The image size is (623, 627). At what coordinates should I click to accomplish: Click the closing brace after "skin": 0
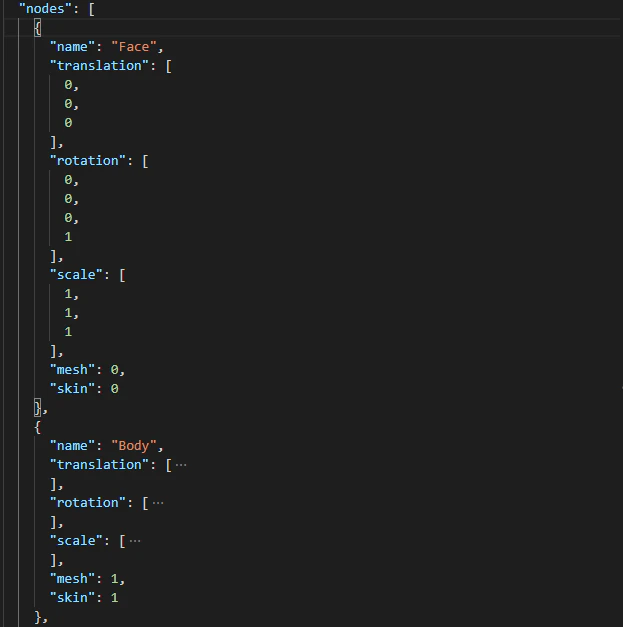(38, 408)
